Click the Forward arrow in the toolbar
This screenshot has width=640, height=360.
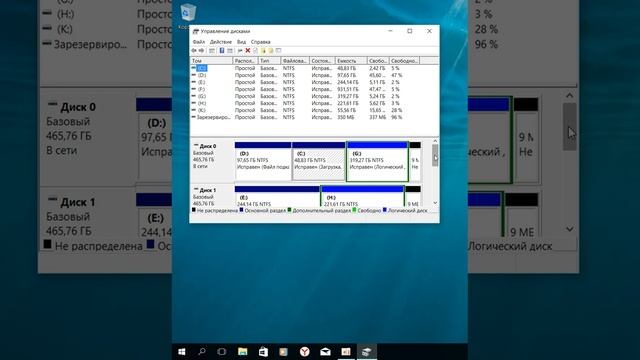tap(201, 51)
